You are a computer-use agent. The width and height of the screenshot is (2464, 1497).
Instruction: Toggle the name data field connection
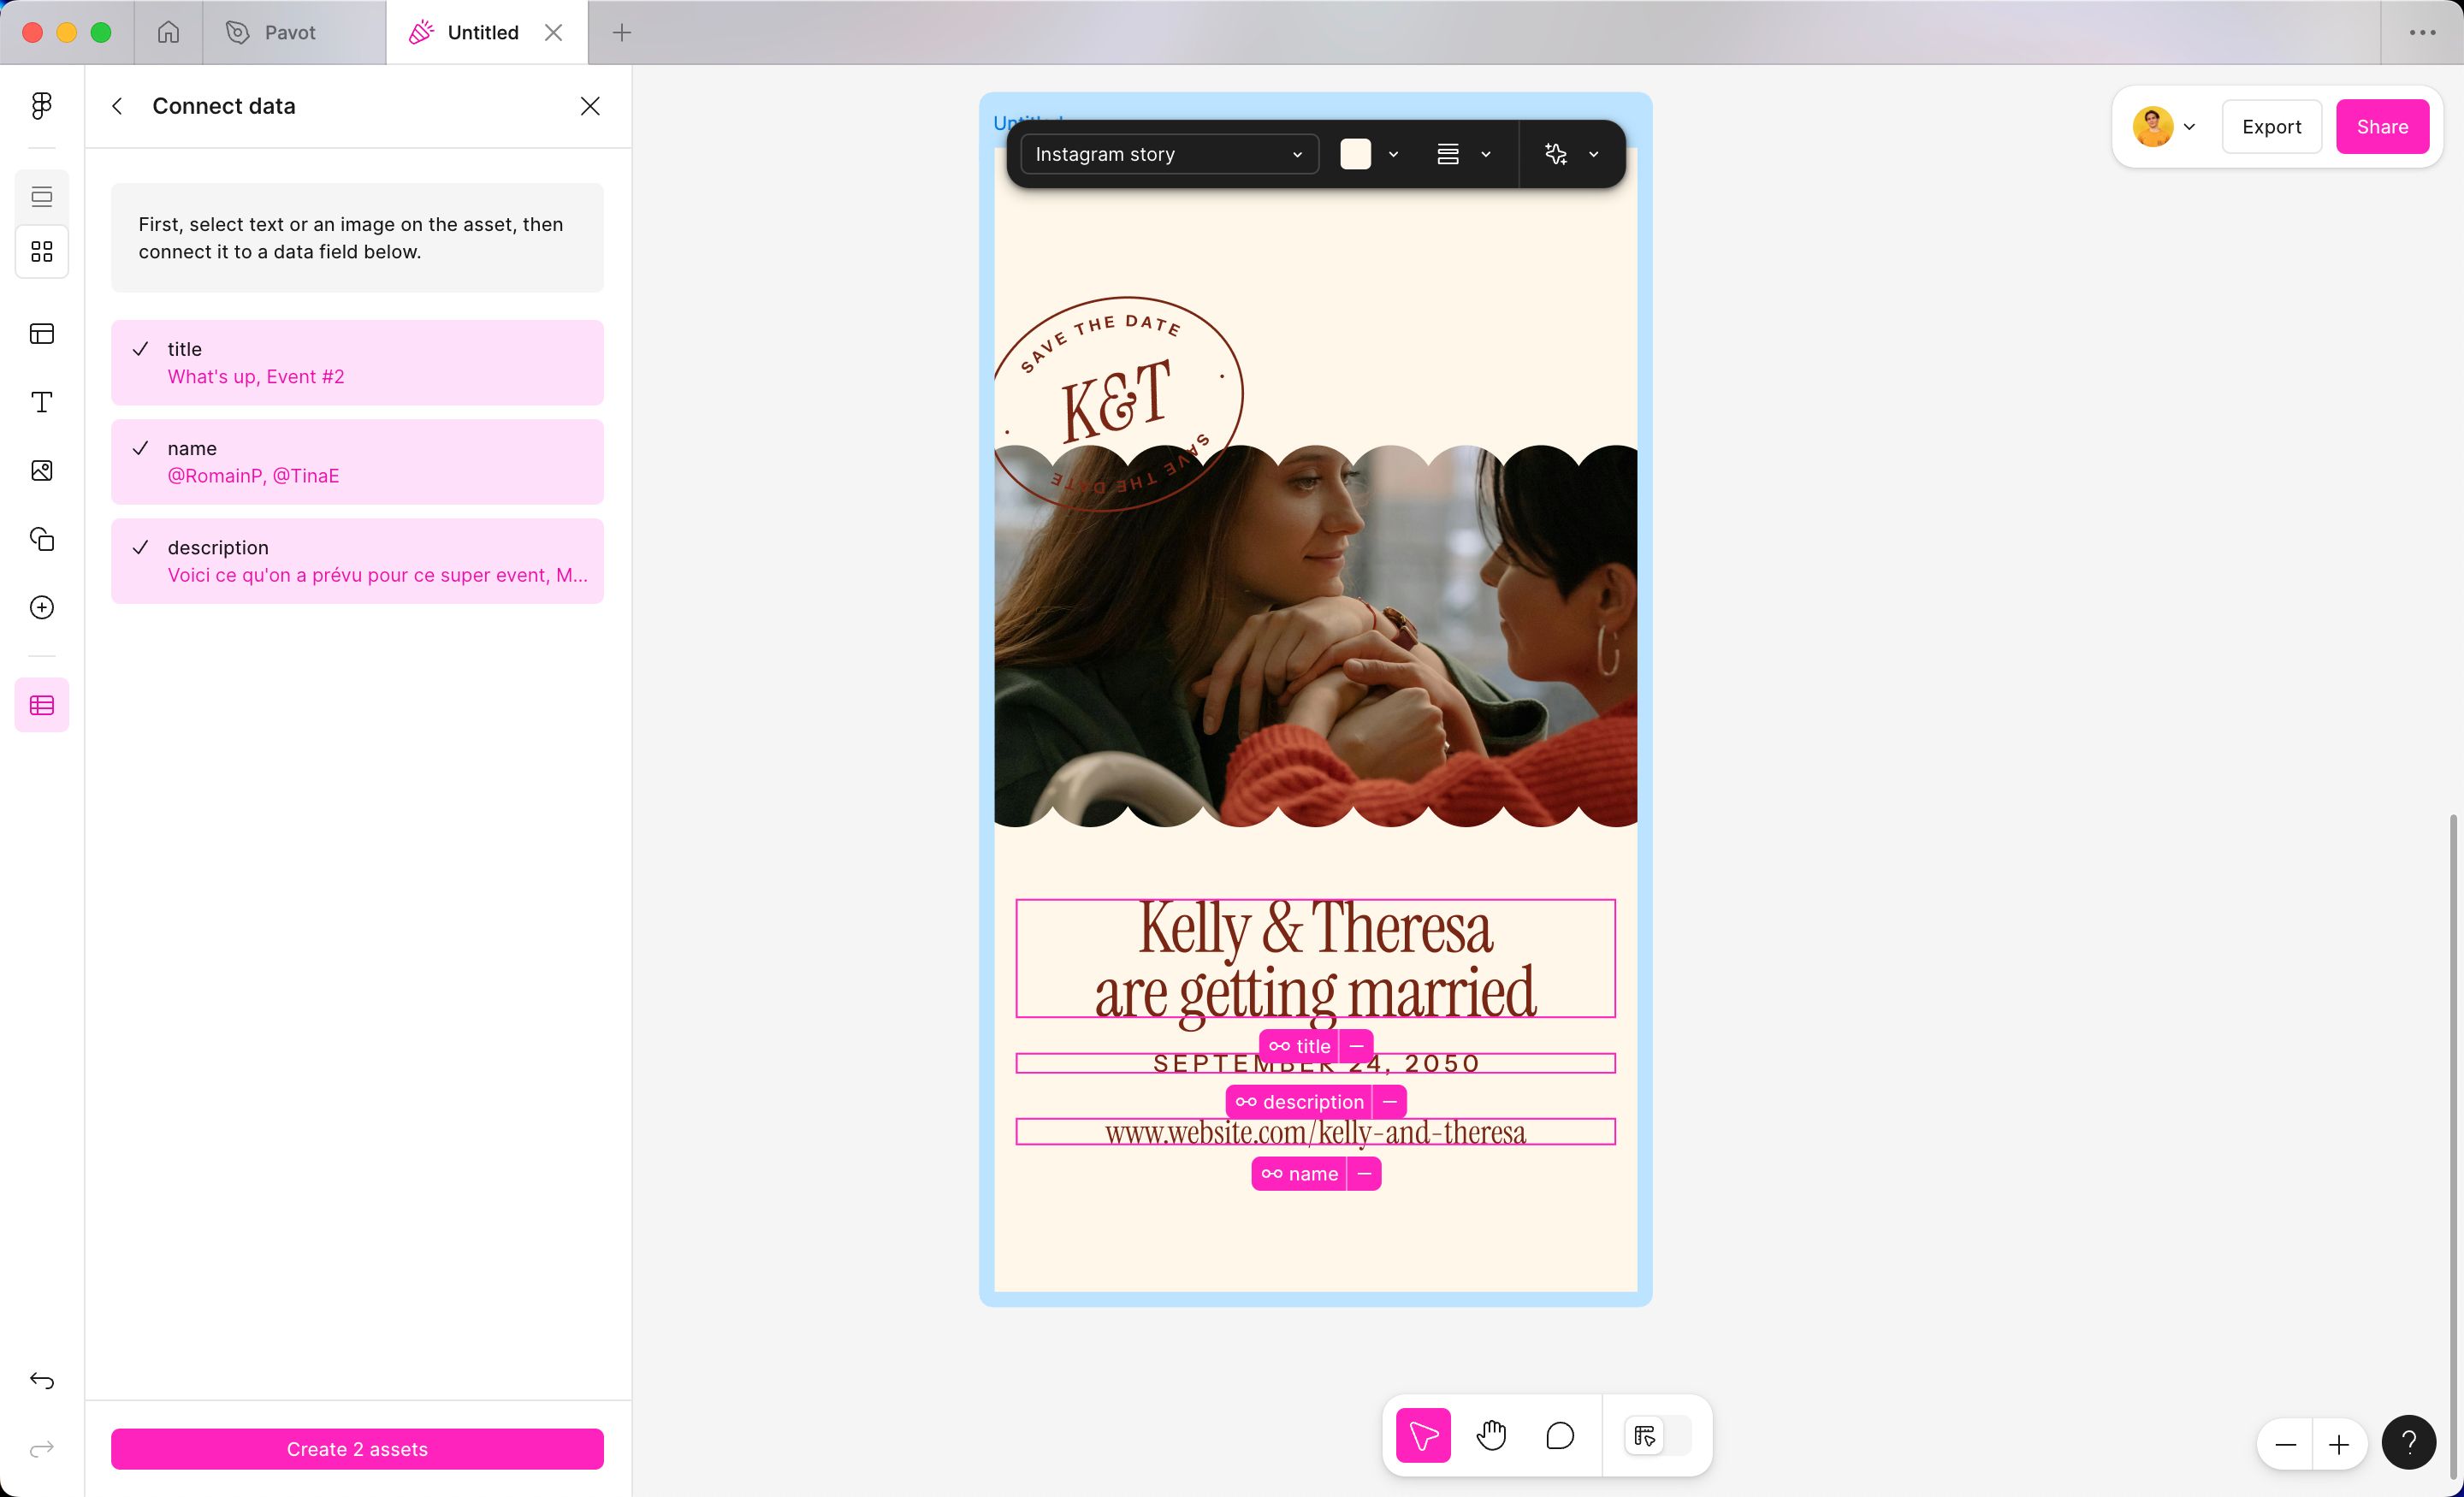pos(357,461)
